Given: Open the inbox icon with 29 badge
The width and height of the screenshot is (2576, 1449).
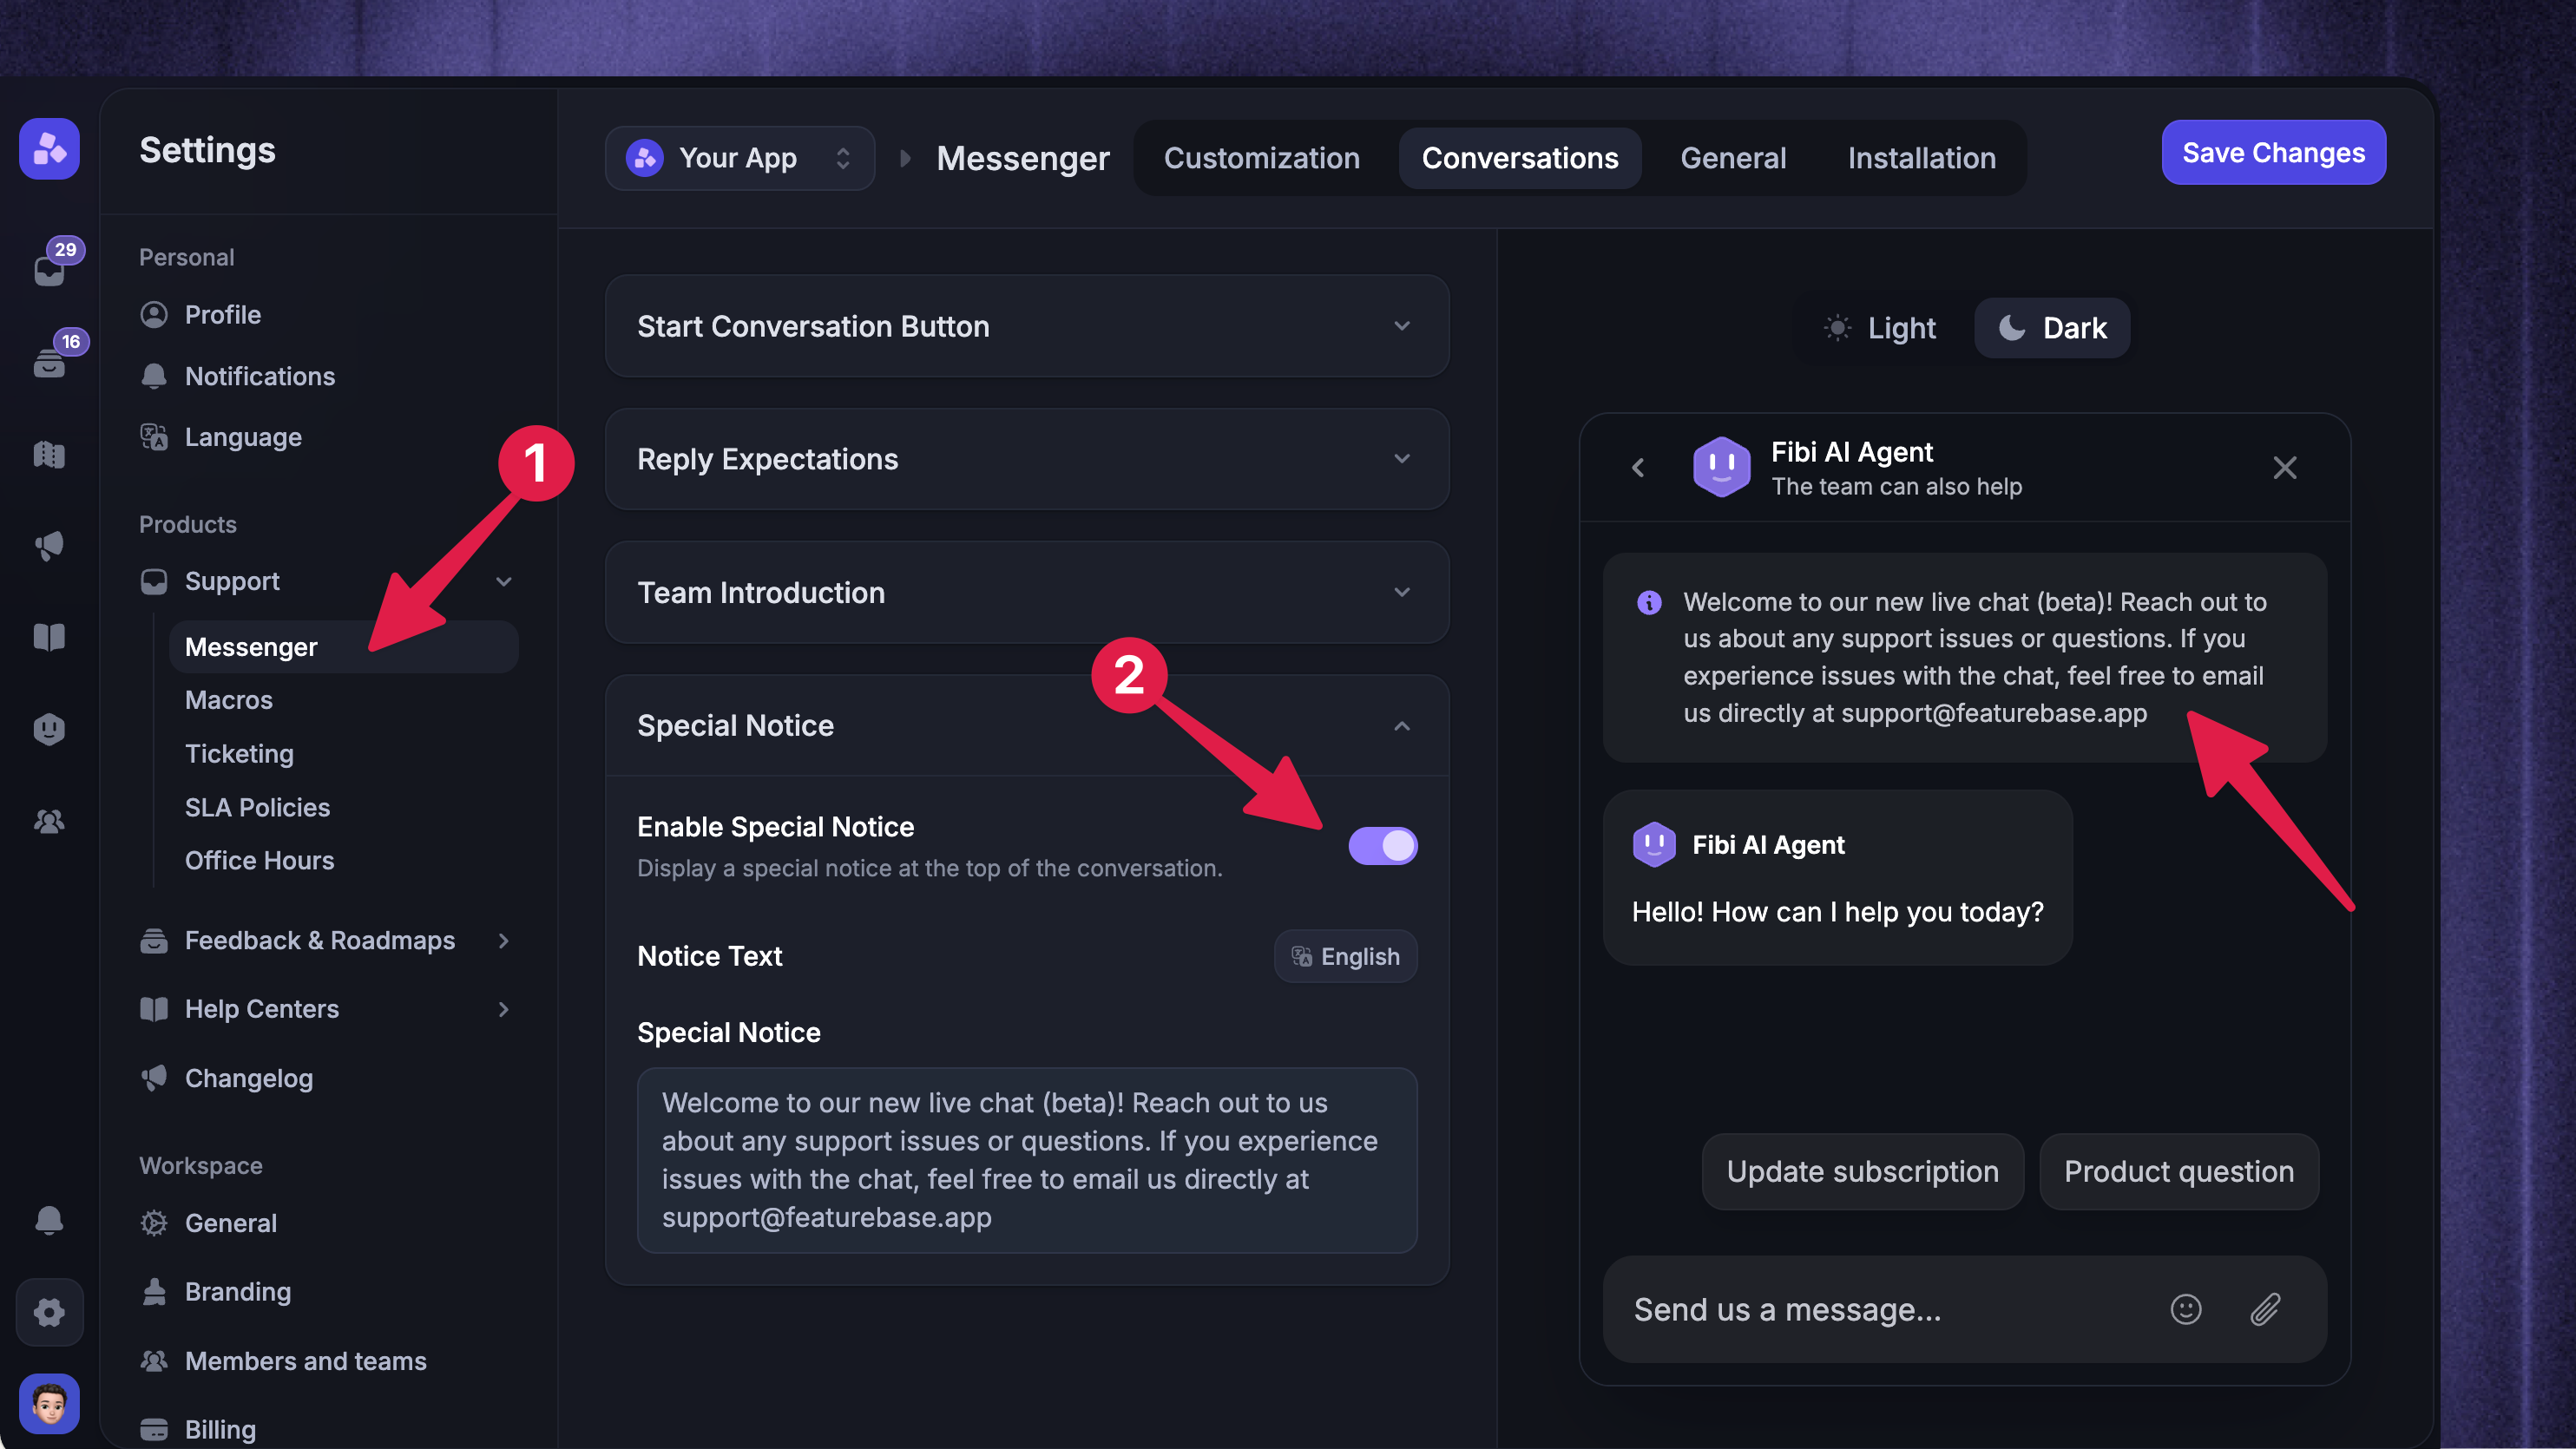Looking at the screenshot, I should coord(49,269).
